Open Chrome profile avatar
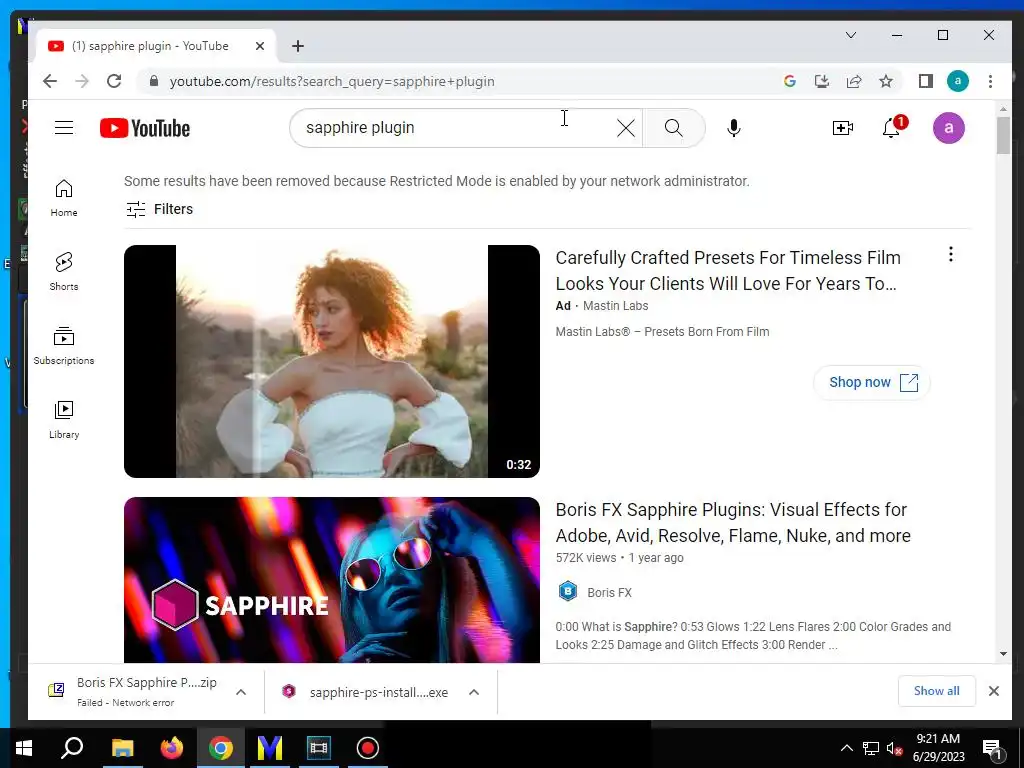Viewport: 1024px width, 768px height. (x=957, y=81)
